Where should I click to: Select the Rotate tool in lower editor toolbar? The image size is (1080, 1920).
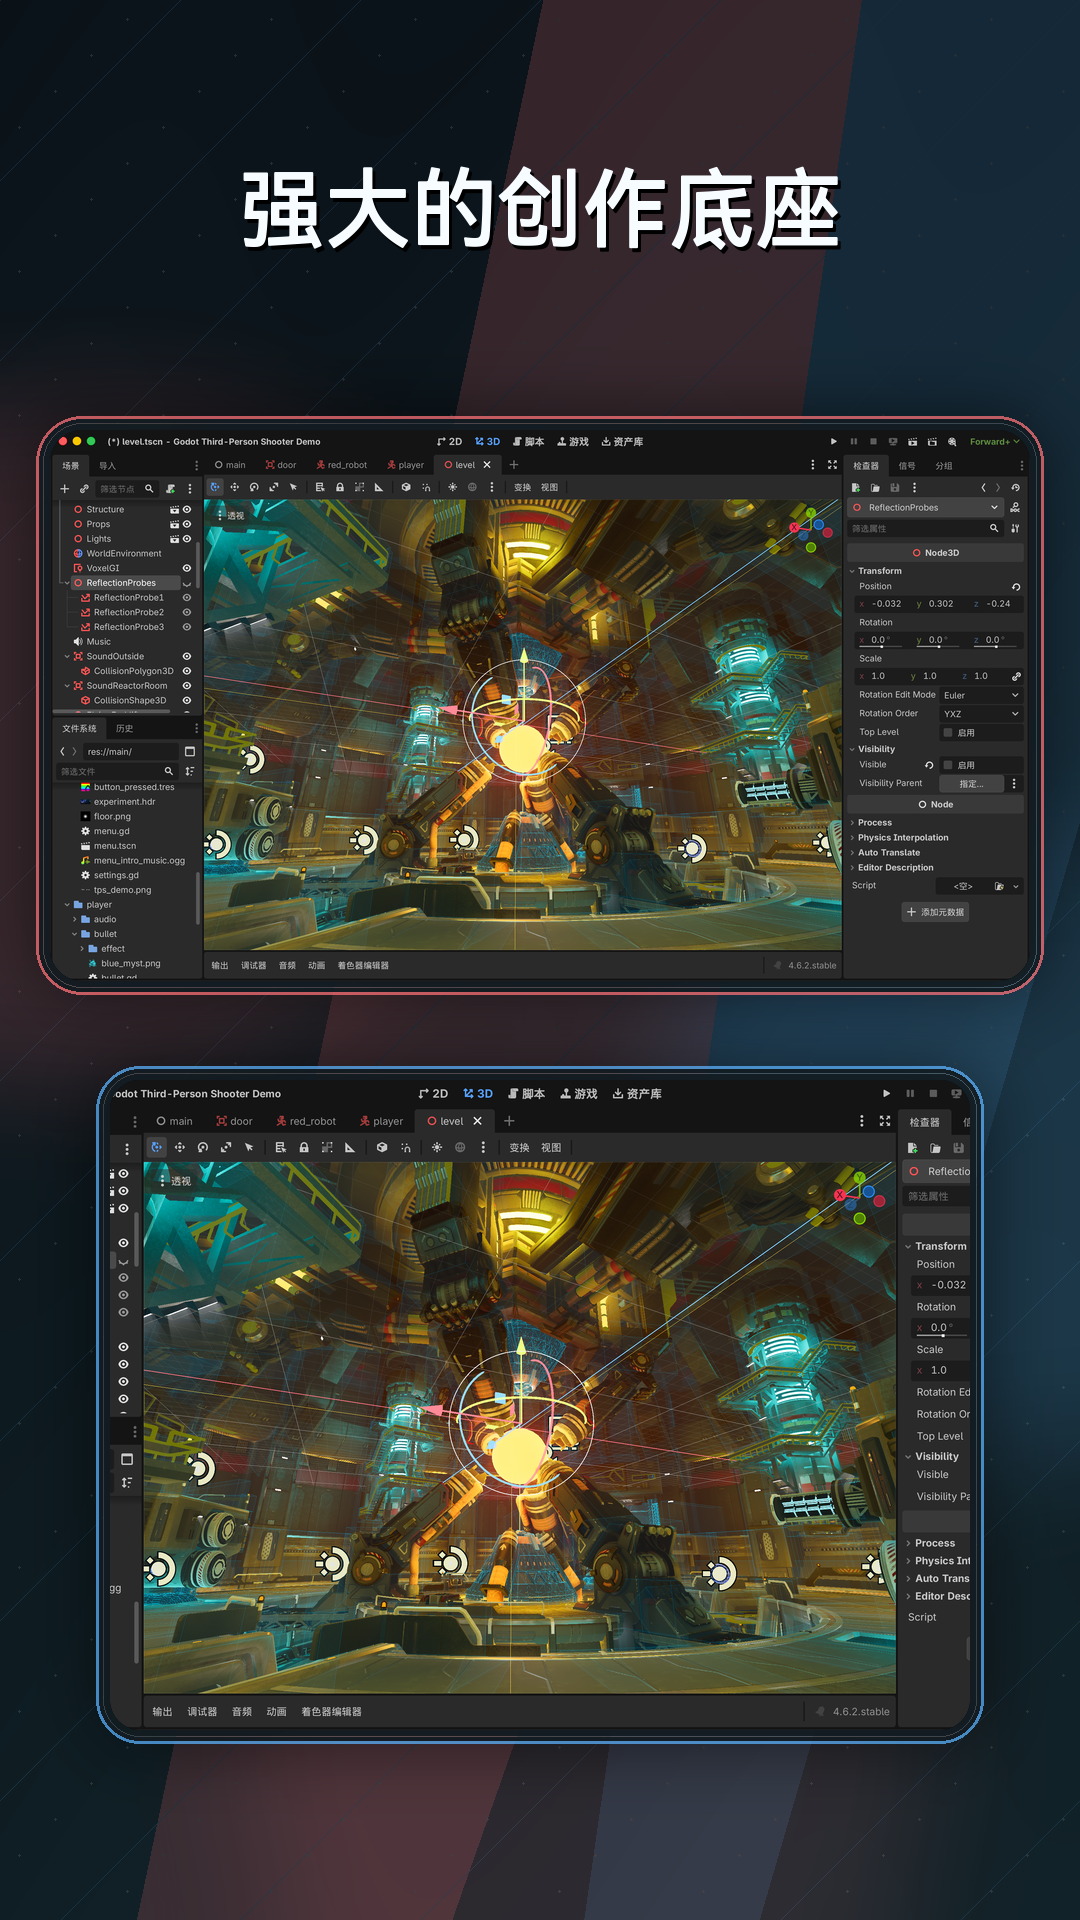pos(203,1147)
